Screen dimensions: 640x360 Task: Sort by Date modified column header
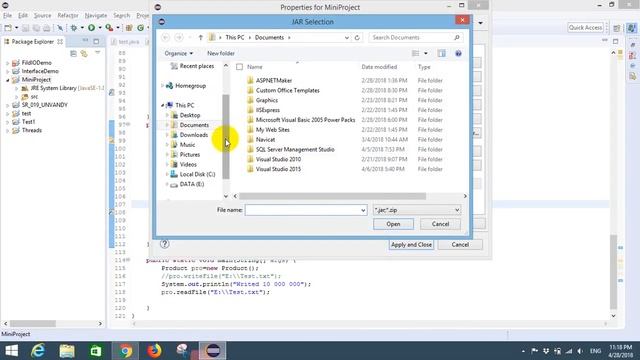pyautogui.click(x=379, y=67)
